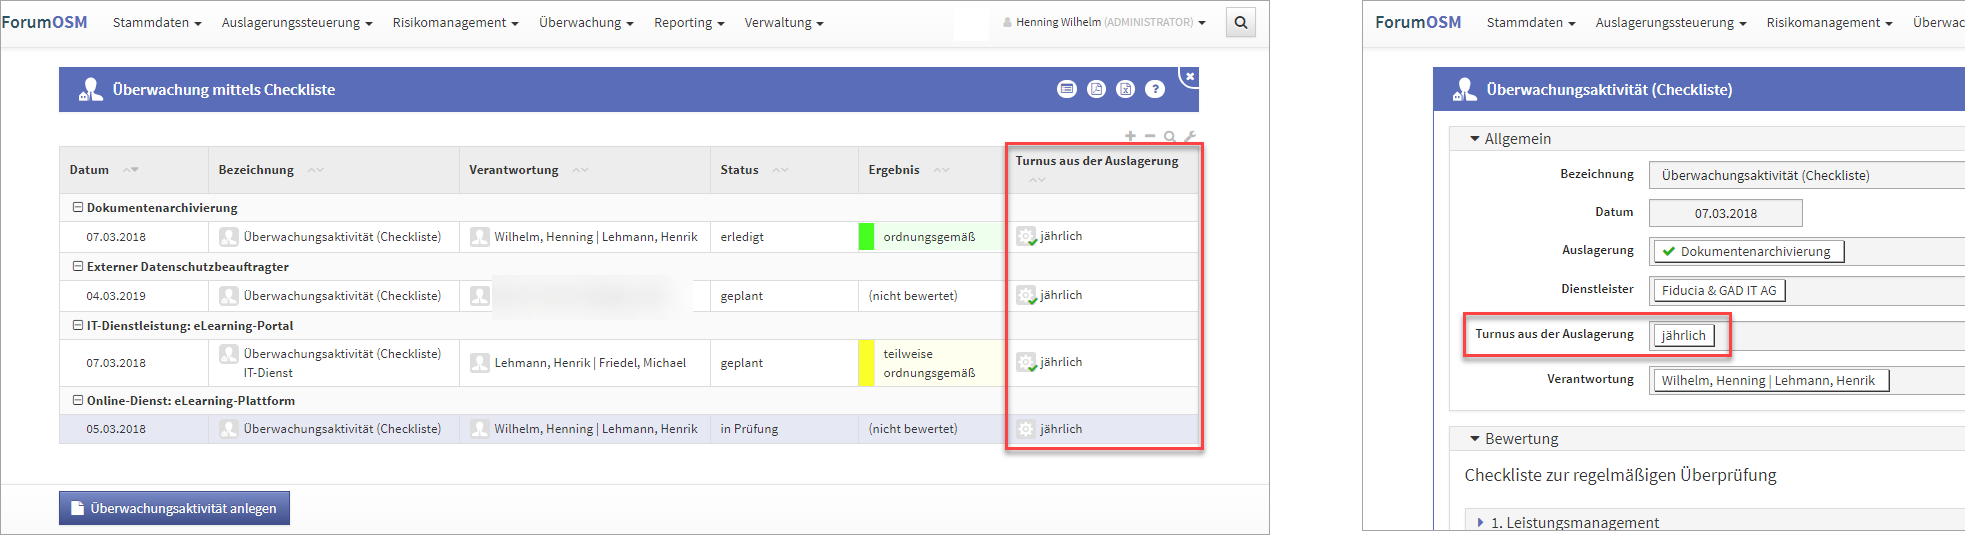Expand the 1. Leistungsmanagement section

coord(1480,522)
